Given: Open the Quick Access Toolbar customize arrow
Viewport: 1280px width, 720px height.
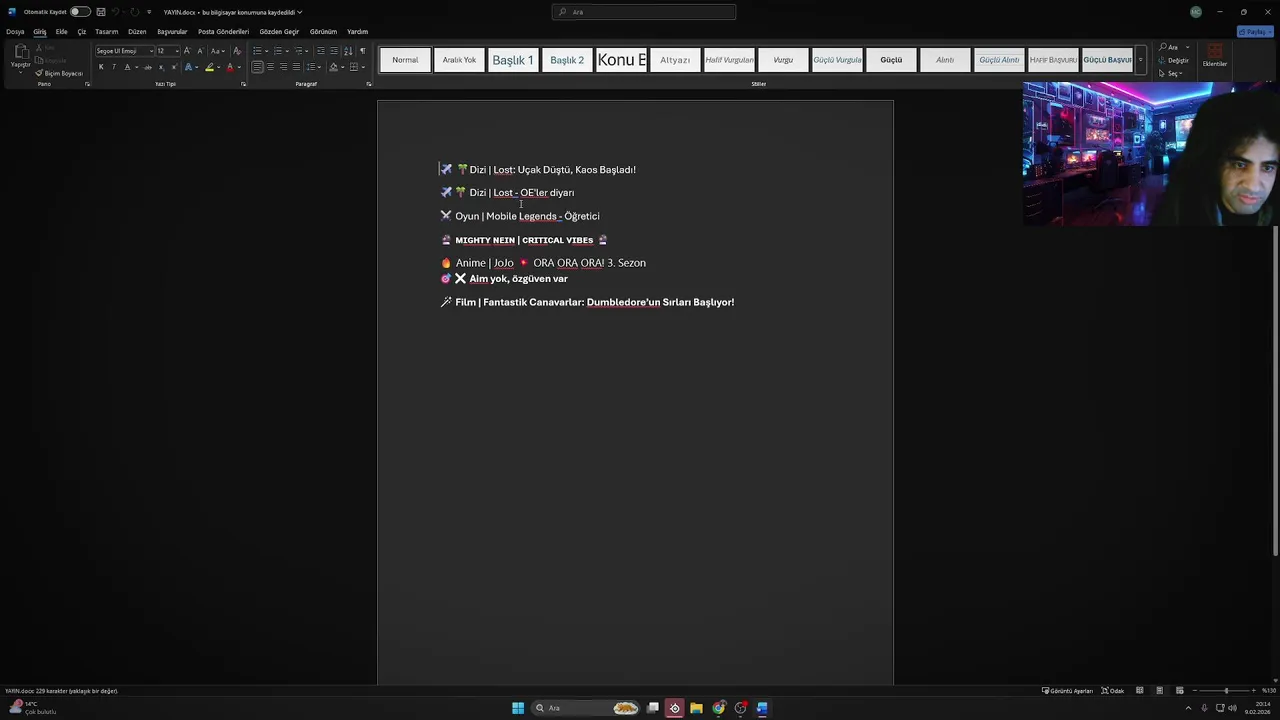Looking at the screenshot, I should 149,12.
